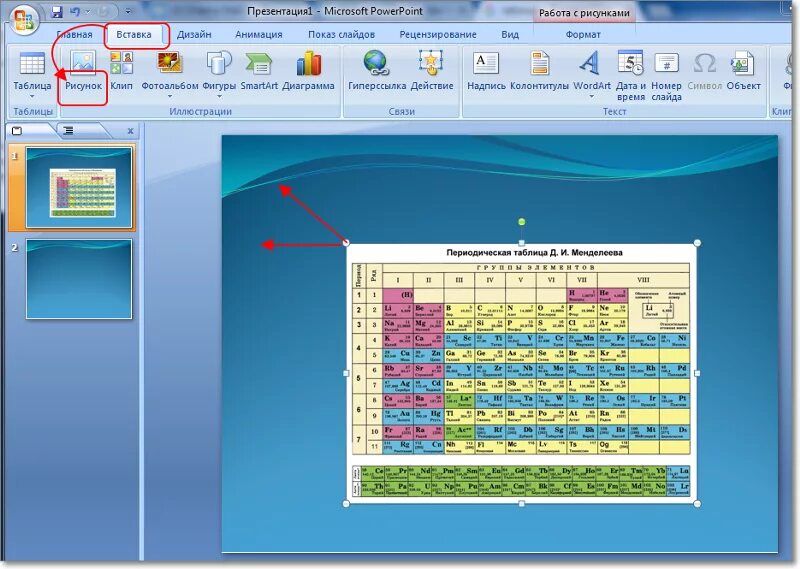
Task: Insert an object with Объект
Action: [743, 71]
